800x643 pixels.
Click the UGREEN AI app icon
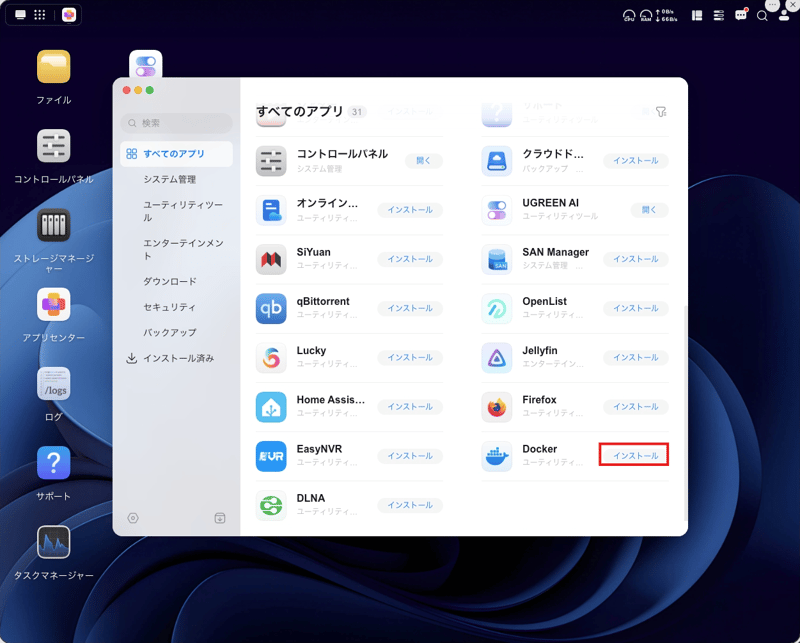pyautogui.click(x=496, y=210)
